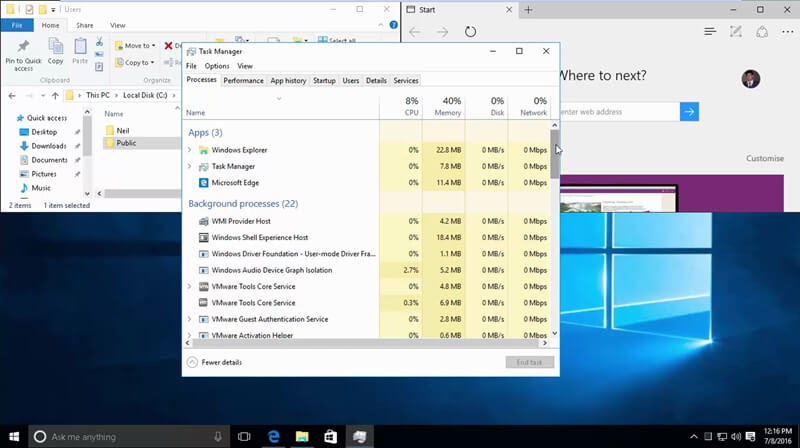Open Downloads in Quick access sidebar
The width and height of the screenshot is (800, 448).
point(48,146)
